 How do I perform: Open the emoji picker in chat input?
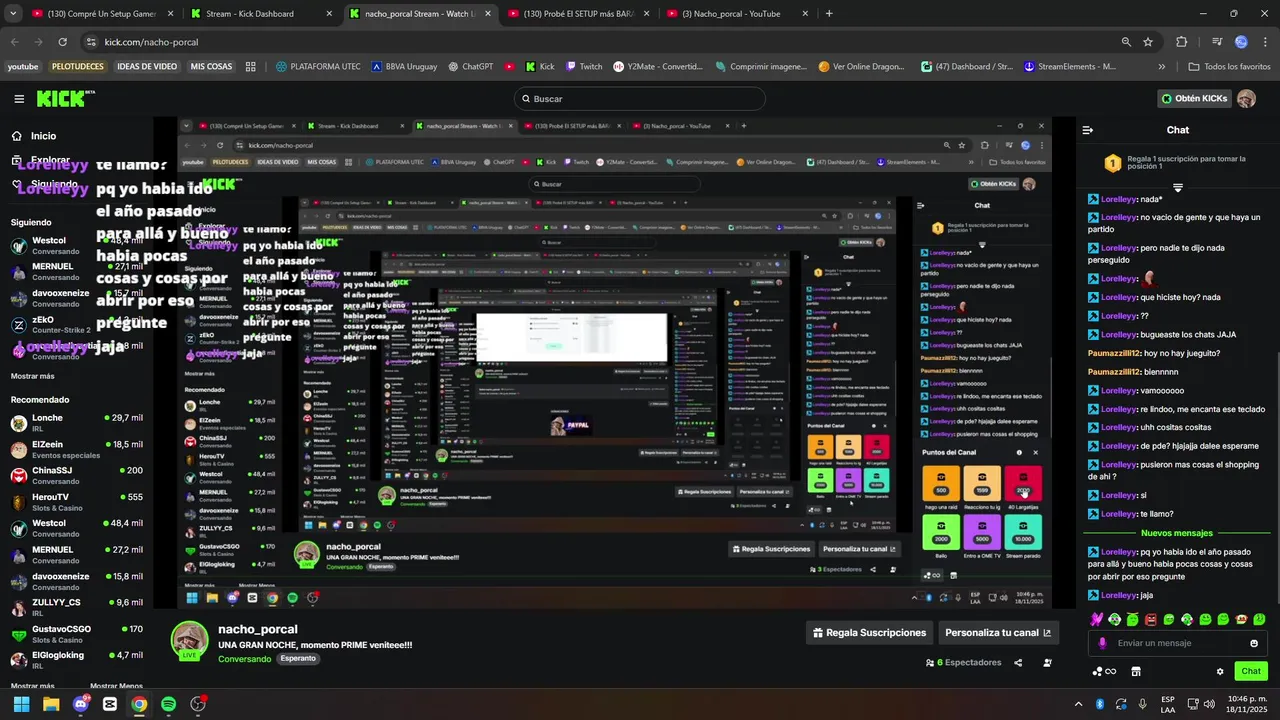[x=1254, y=643]
